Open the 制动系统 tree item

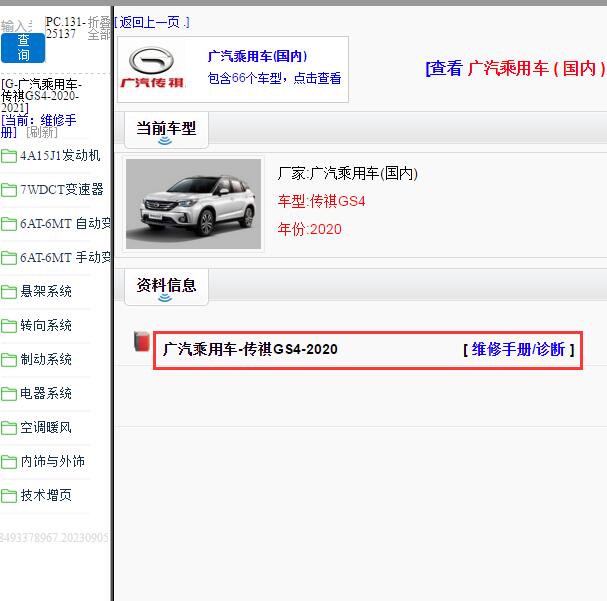[x=46, y=360]
